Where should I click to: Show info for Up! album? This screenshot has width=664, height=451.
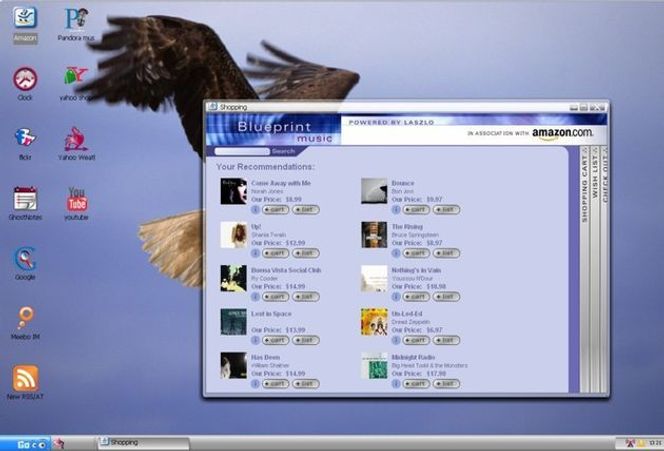tap(255, 253)
